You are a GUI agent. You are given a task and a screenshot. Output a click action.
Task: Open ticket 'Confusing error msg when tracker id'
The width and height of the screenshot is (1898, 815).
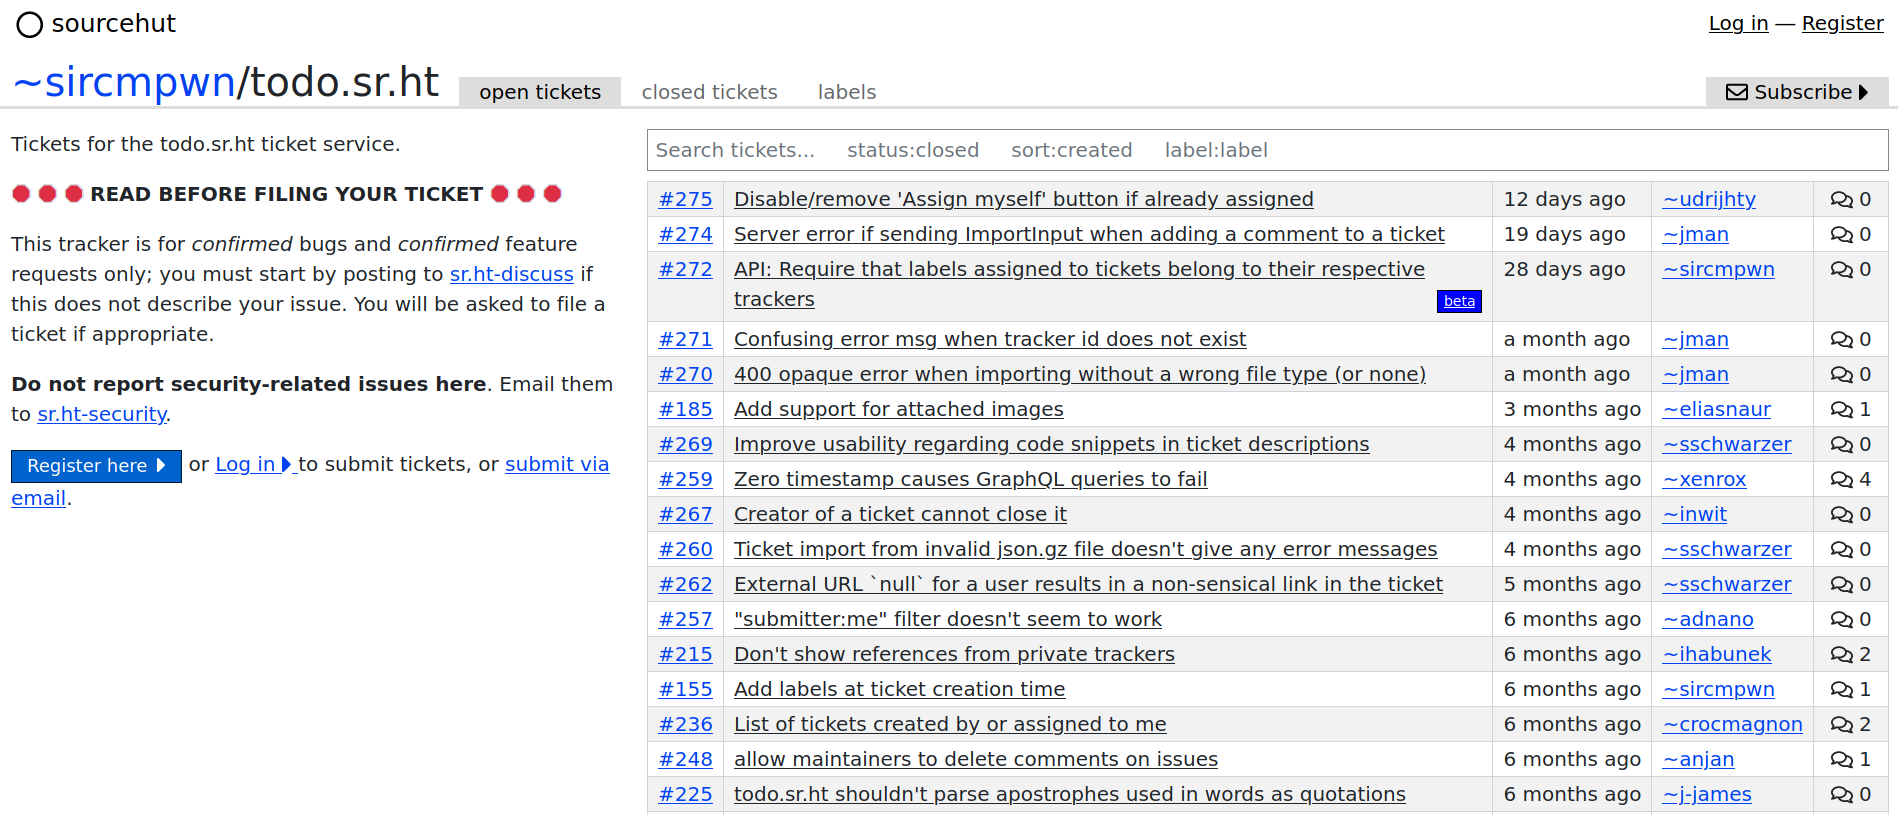[990, 339]
